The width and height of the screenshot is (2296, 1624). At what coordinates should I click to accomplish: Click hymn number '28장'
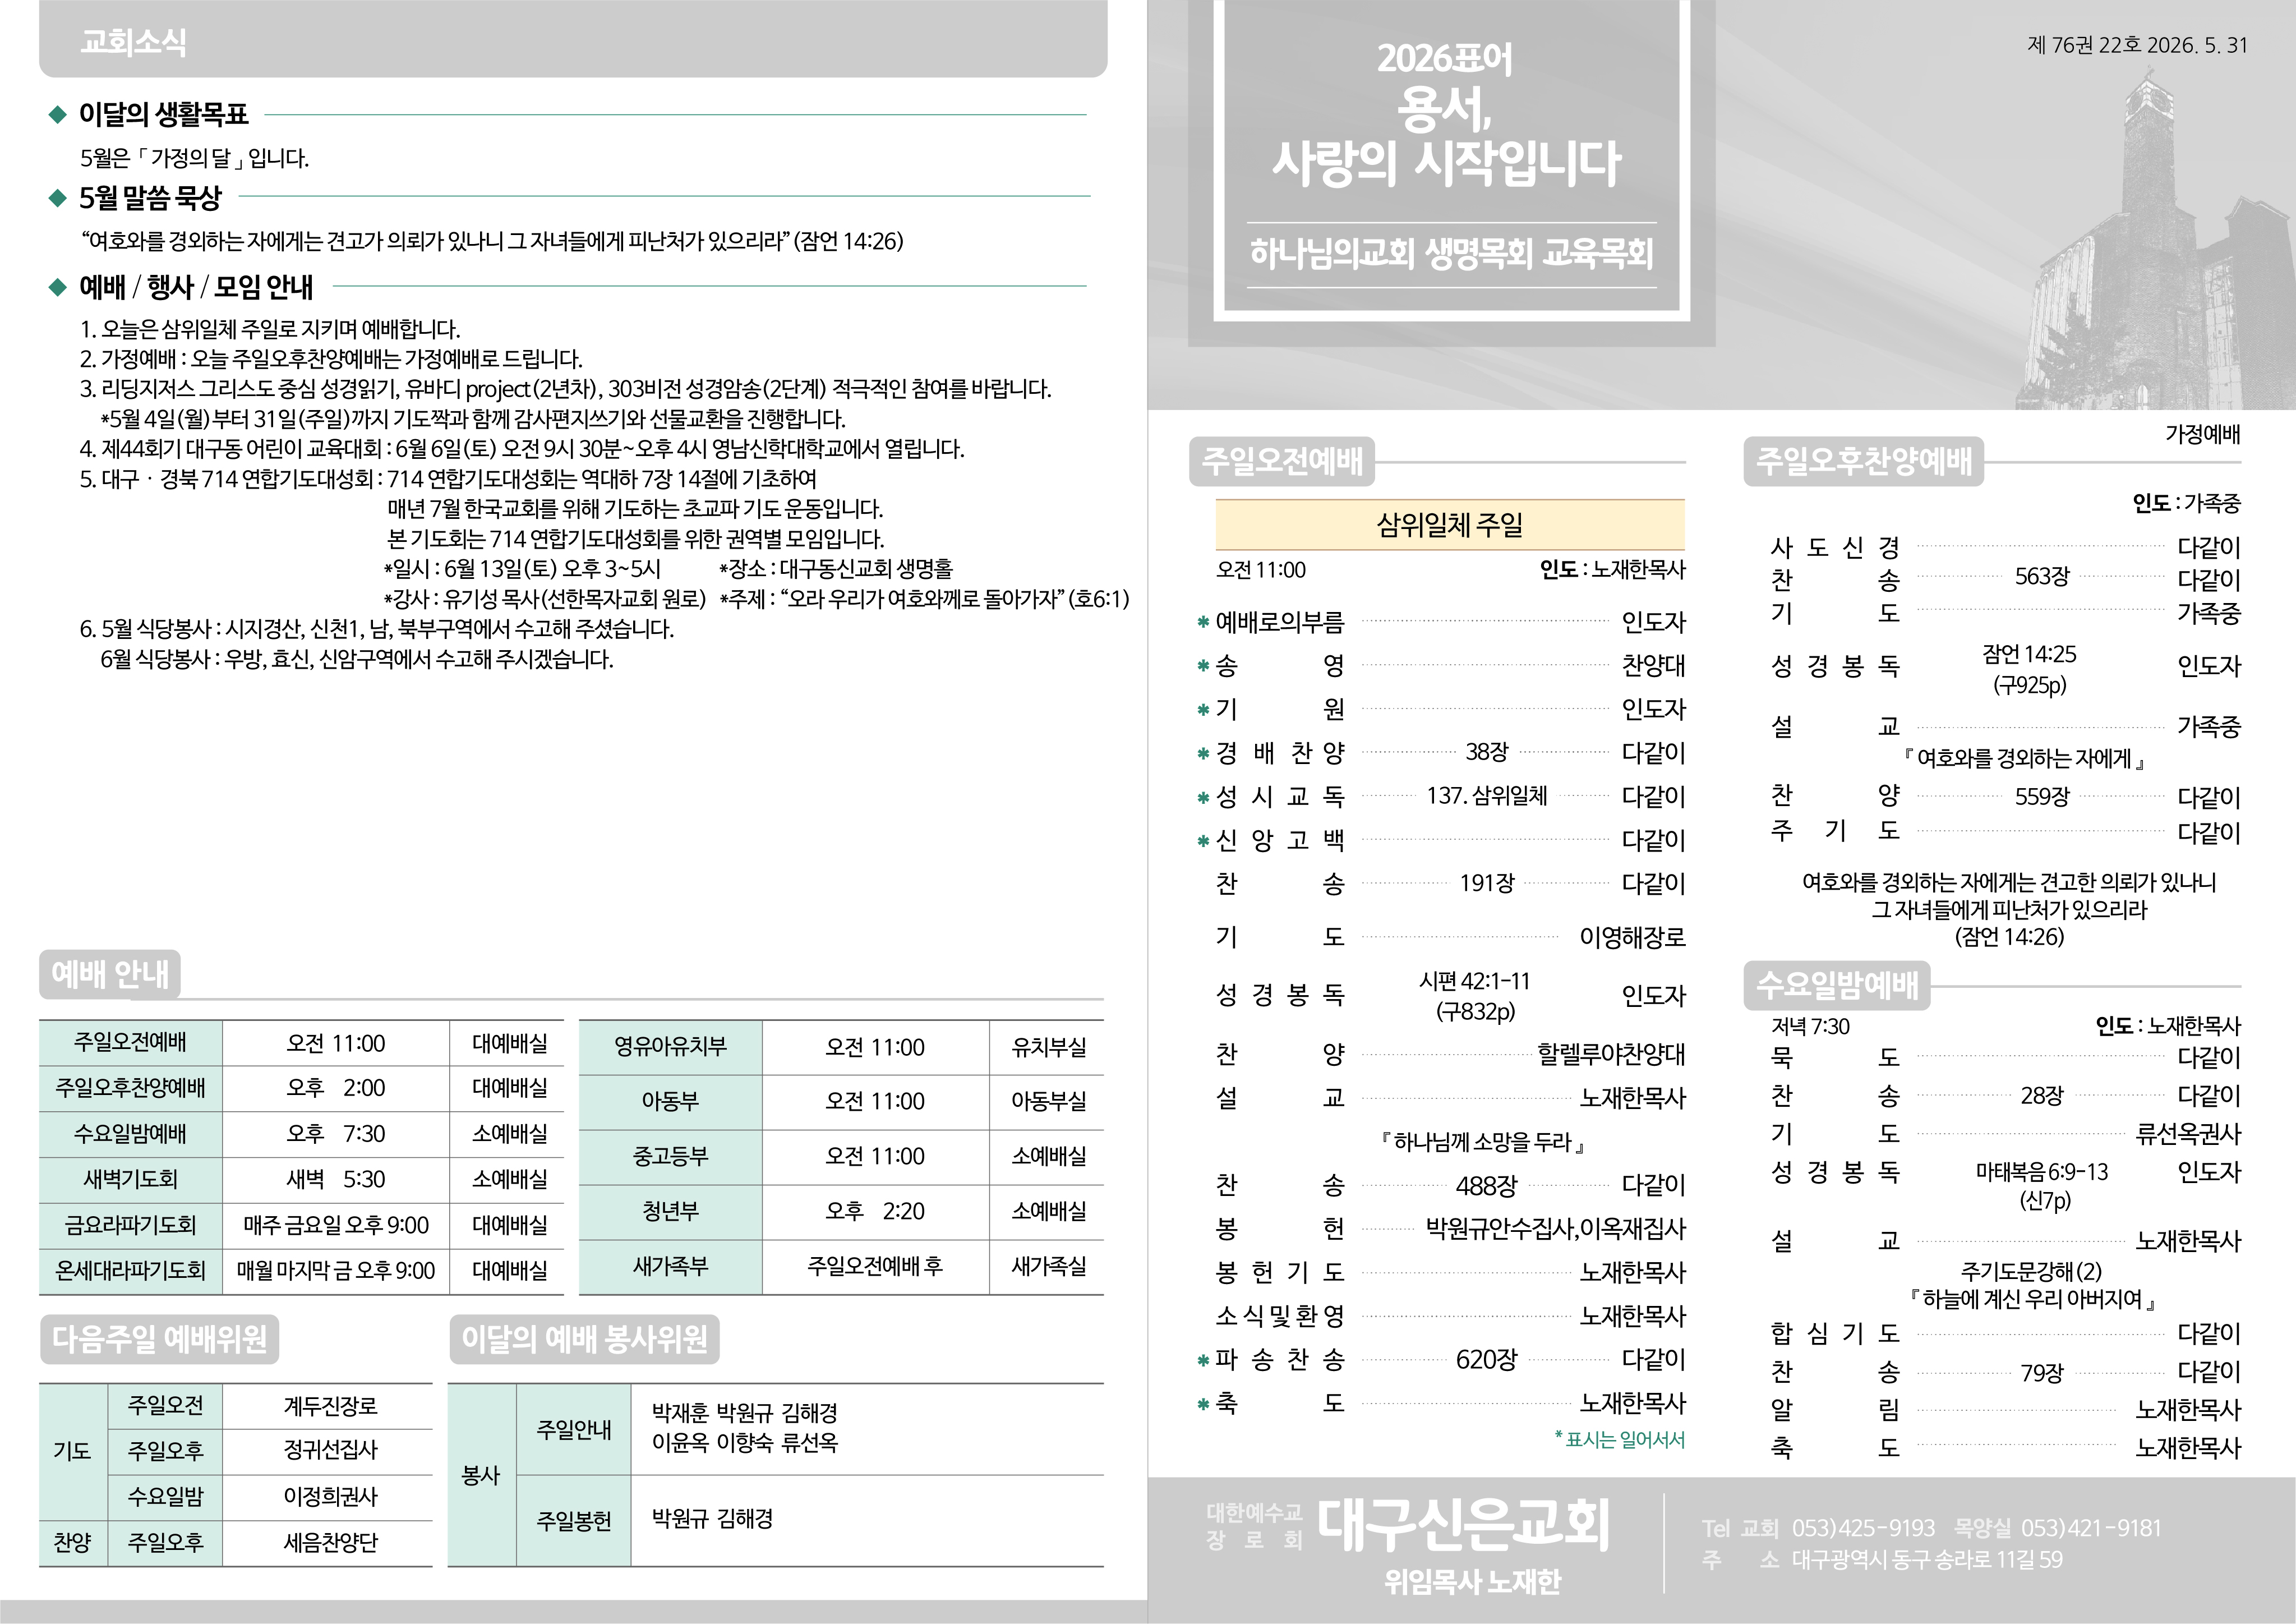2042,1096
